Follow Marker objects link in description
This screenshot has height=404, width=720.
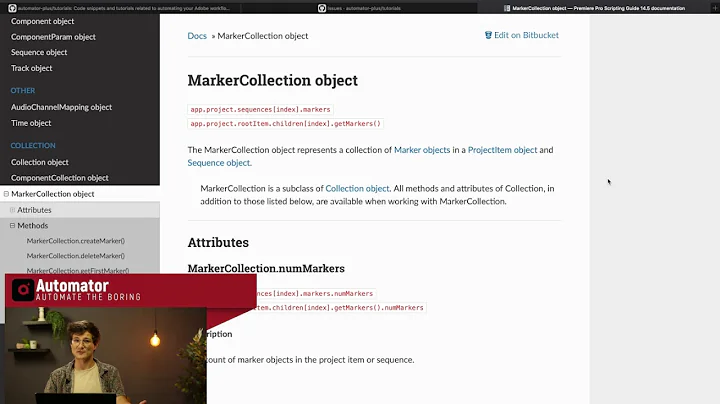(422, 150)
